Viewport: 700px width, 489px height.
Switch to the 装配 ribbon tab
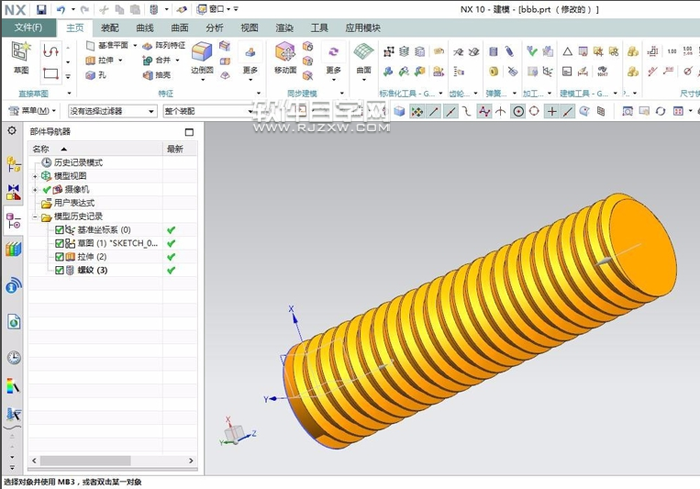110,28
